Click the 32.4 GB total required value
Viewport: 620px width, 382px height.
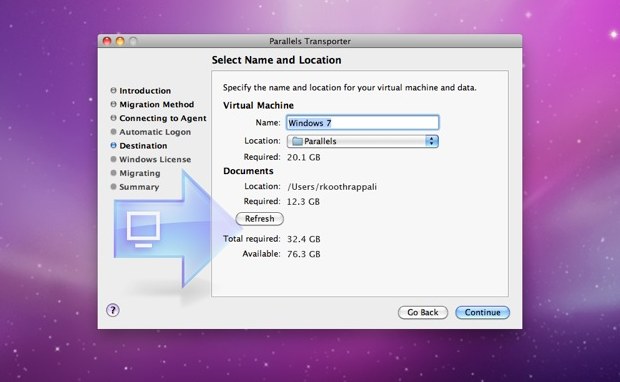pyautogui.click(x=304, y=239)
